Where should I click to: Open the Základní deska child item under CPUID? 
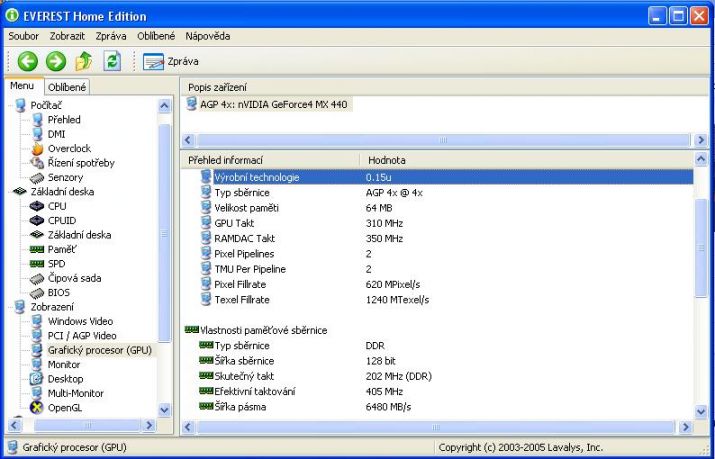pyautogui.click(x=79, y=235)
